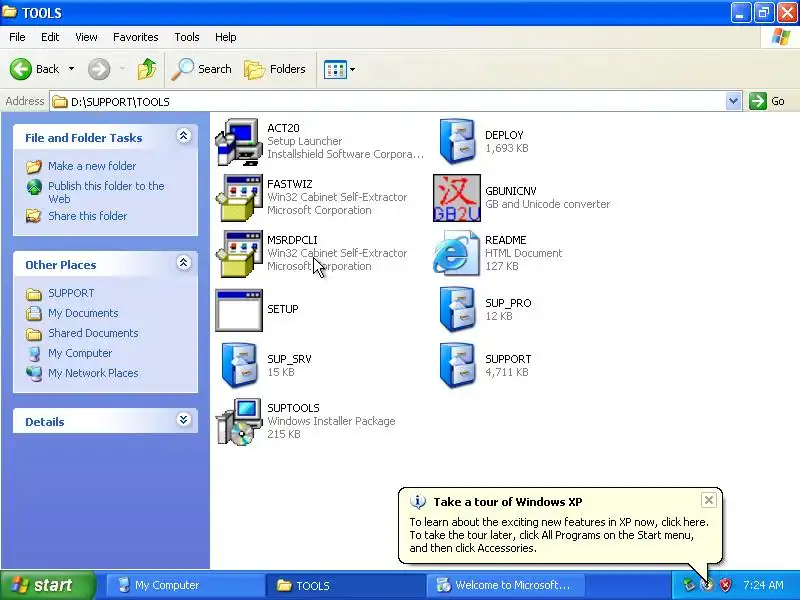Open My Network Places link
Viewport: 800px width, 600px height.
(93, 373)
